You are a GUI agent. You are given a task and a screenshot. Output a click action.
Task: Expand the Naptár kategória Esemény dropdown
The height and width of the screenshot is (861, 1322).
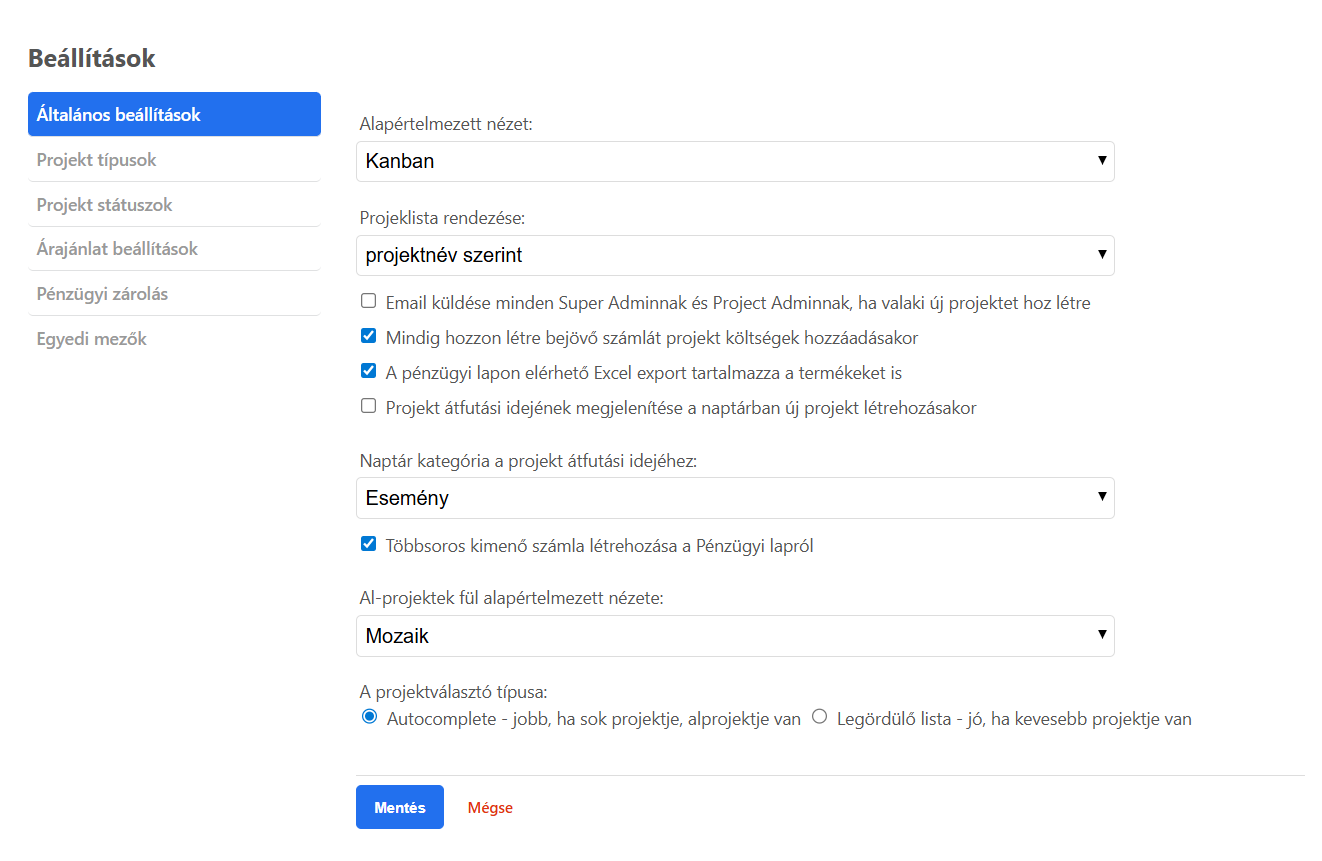(735, 498)
